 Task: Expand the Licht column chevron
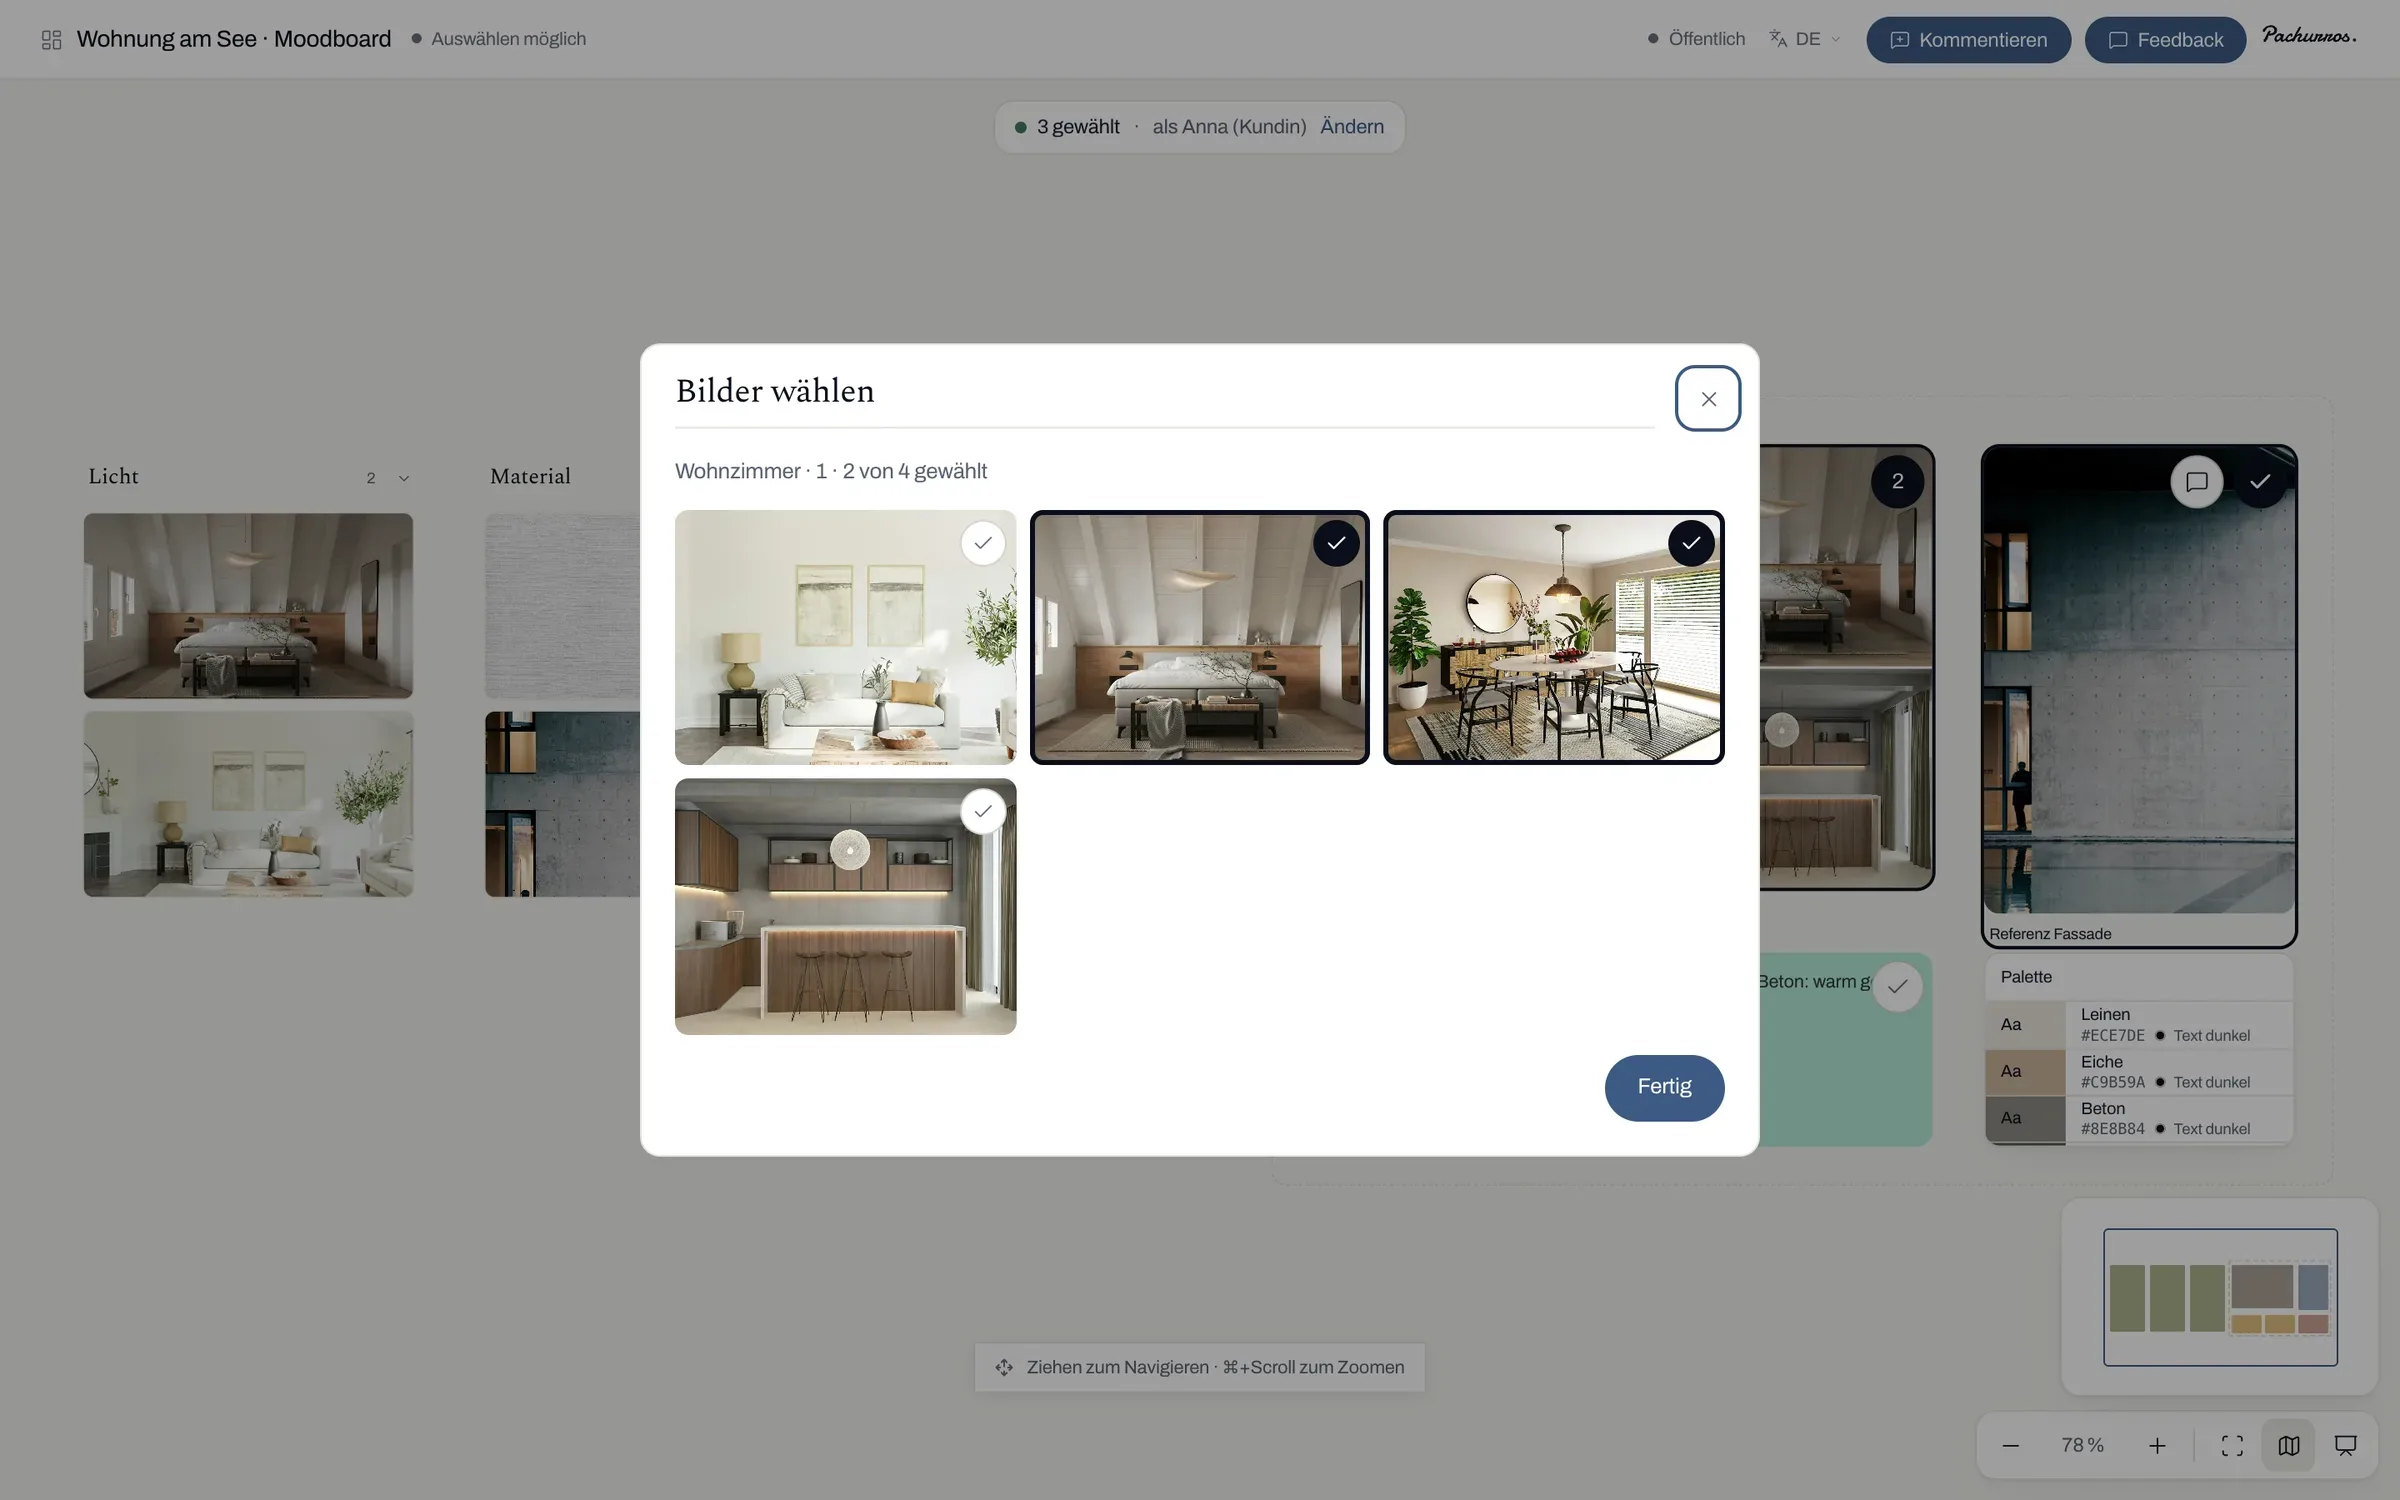pos(404,478)
